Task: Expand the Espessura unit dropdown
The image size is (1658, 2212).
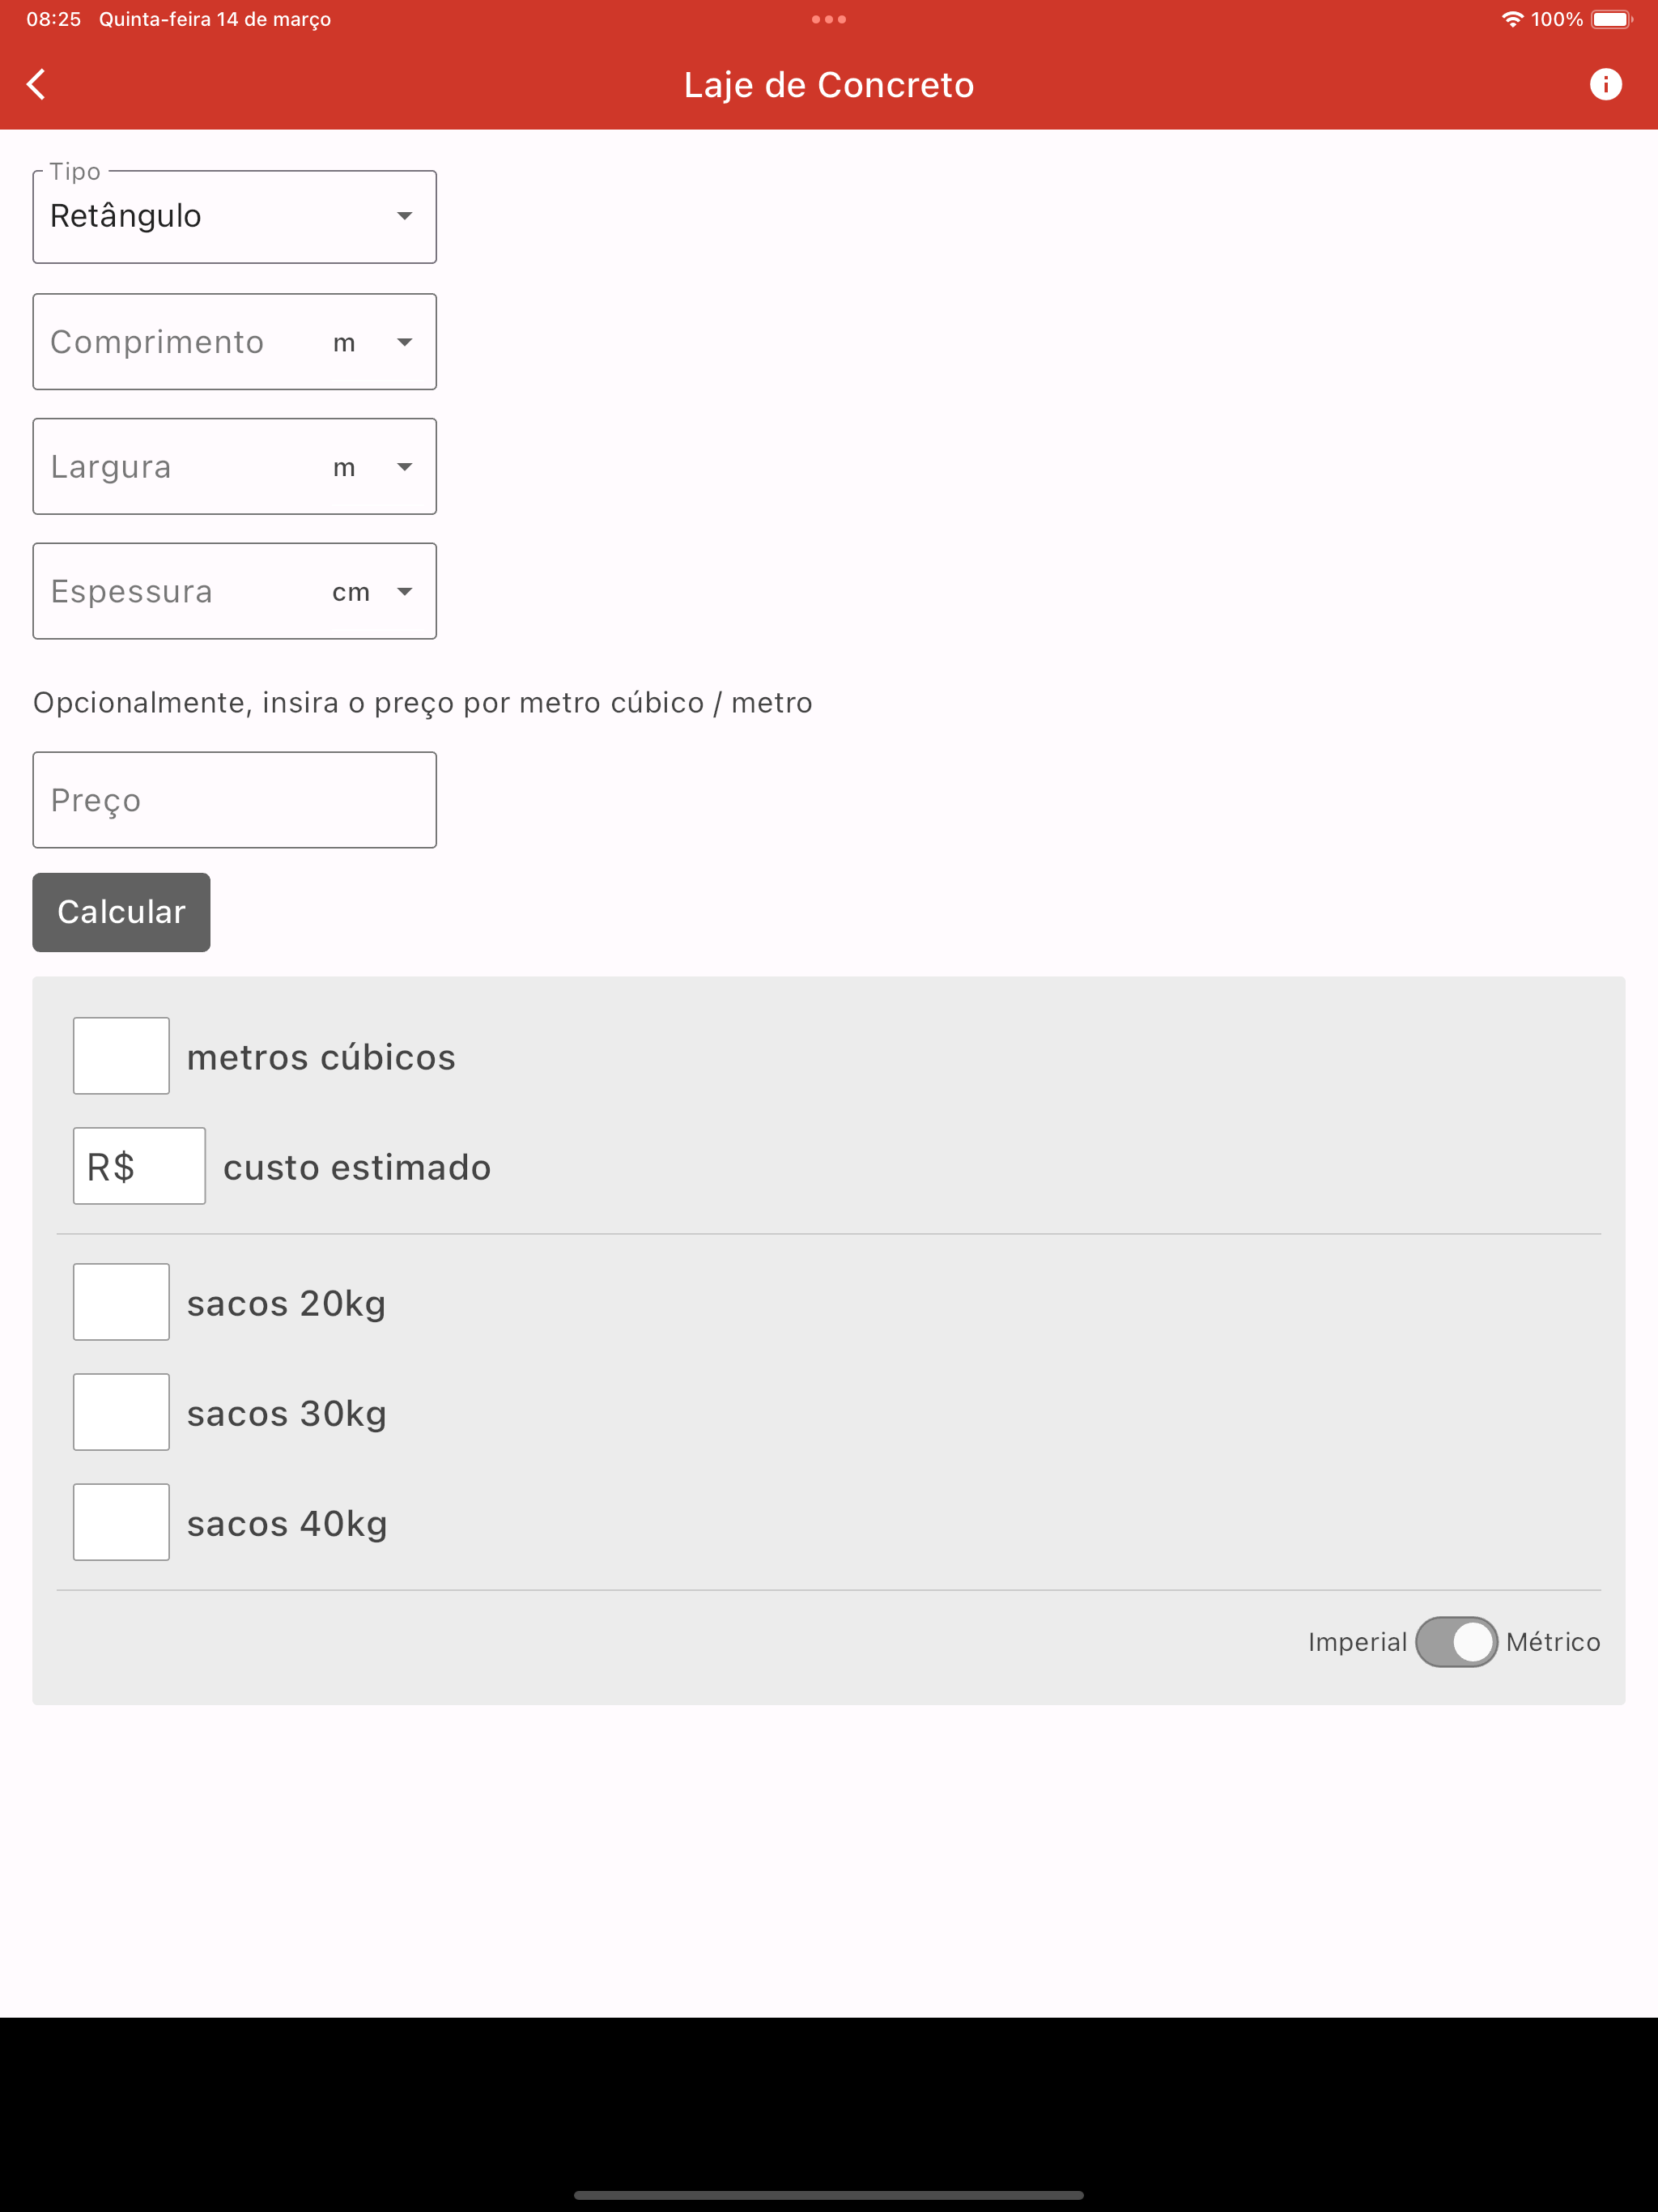Action: (x=404, y=591)
